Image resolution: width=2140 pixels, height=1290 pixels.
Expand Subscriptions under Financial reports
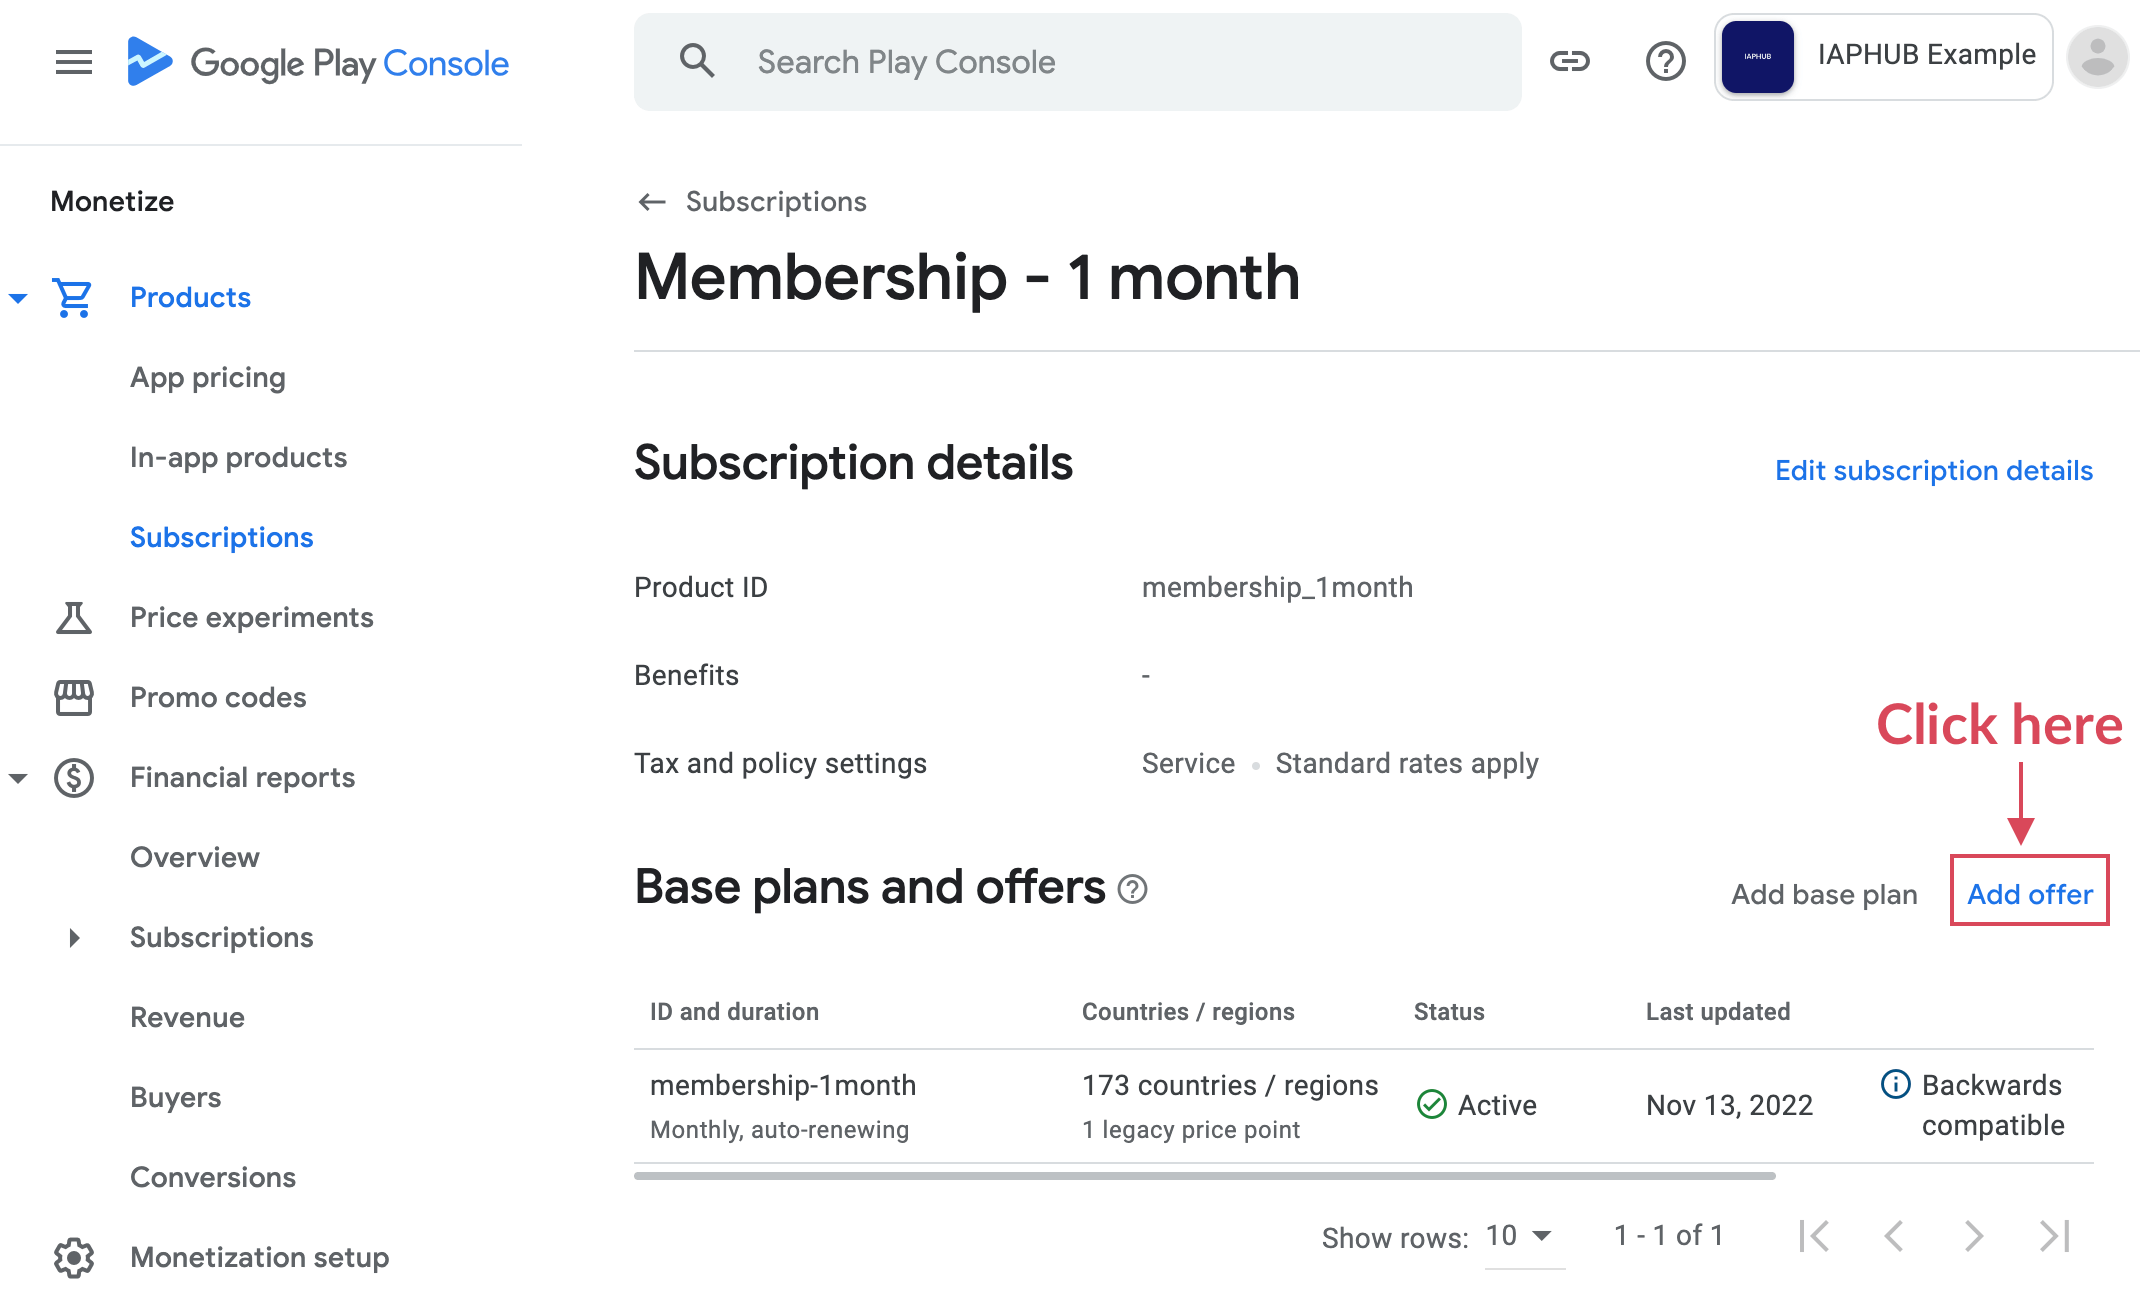[74, 938]
